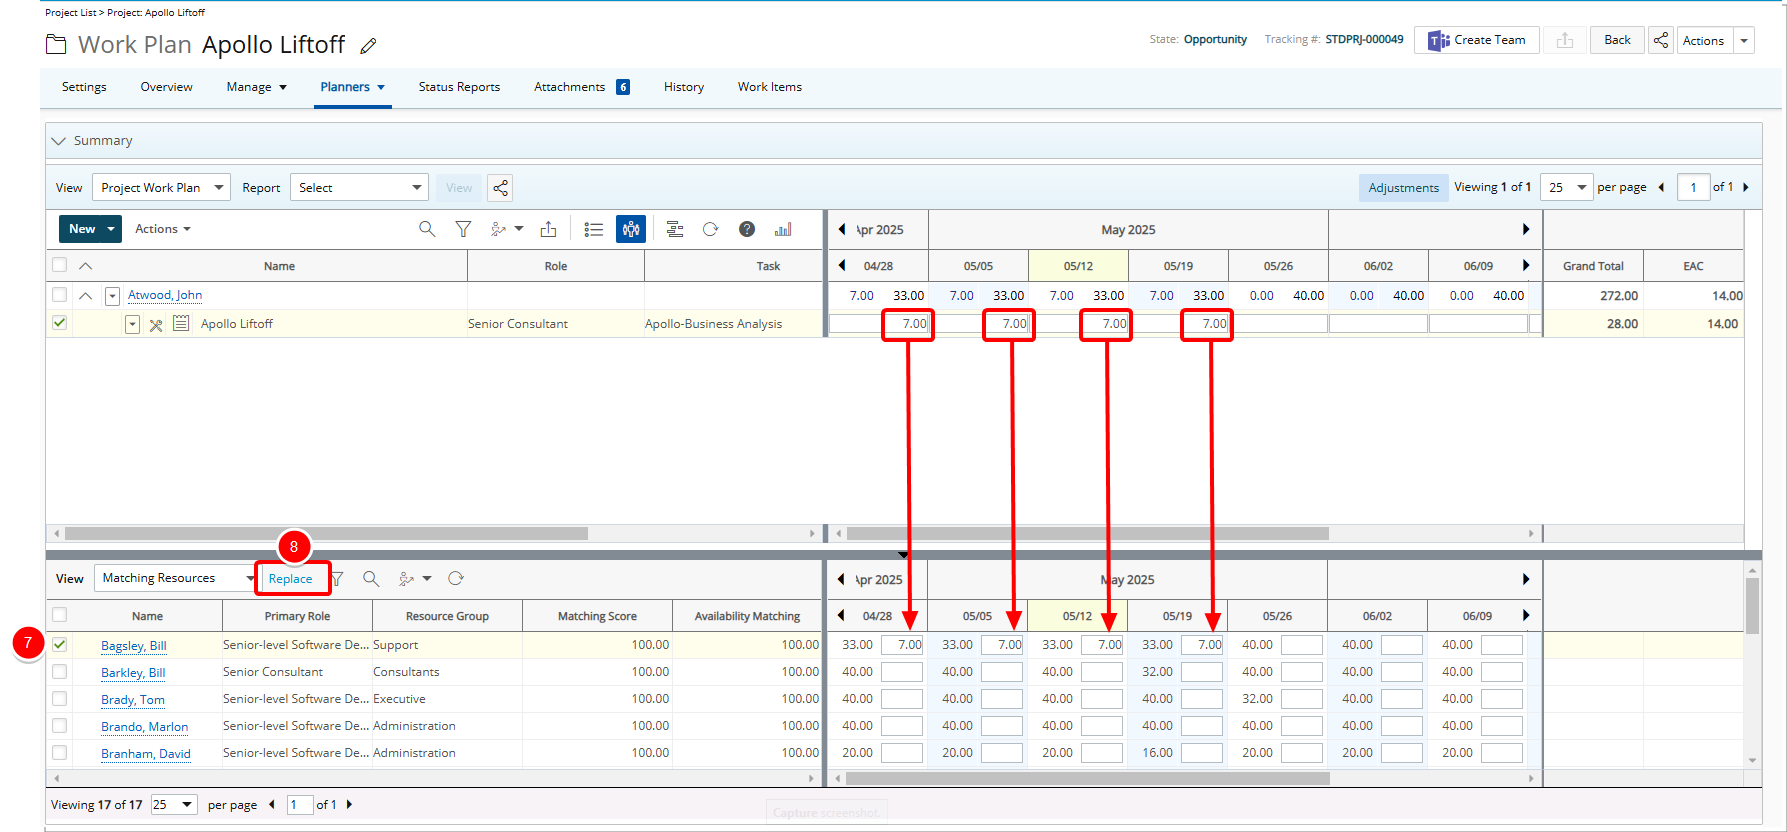This screenshot has width=1787, height=832.
Task: Click the Barkley, Bill 04/28 hours input
Action: point(902,672)
